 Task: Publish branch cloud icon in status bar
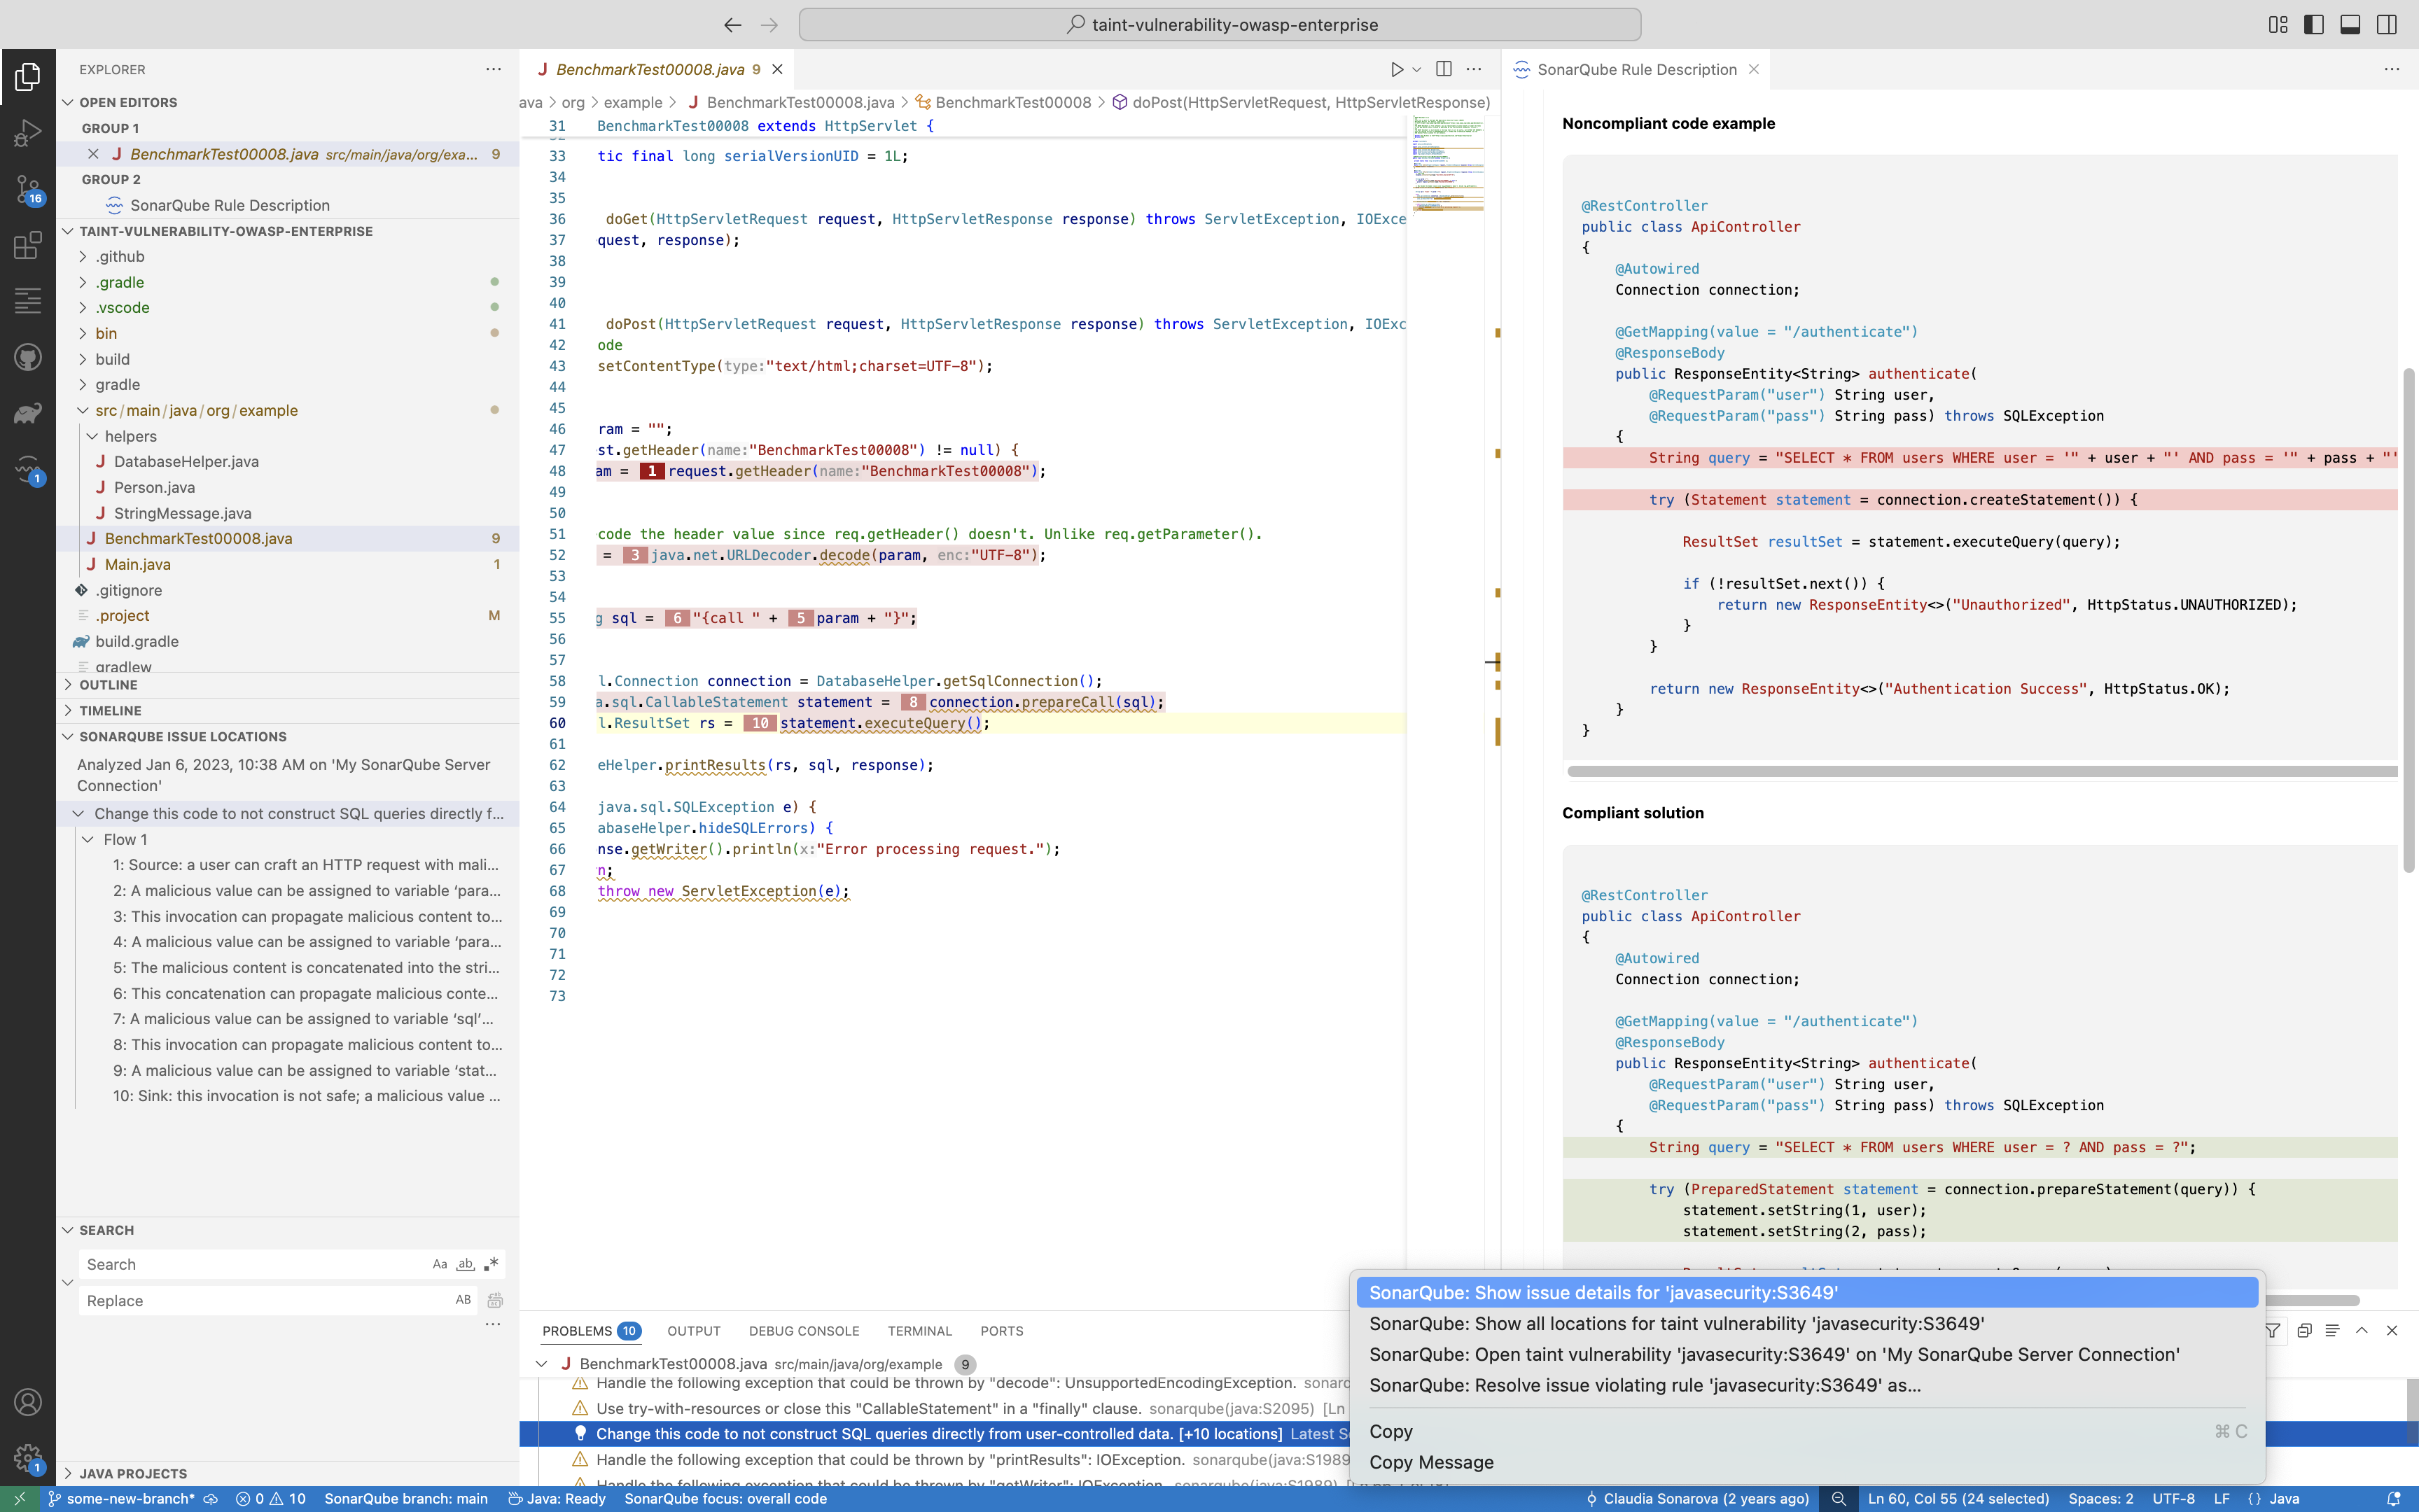tap(210, 1498)
